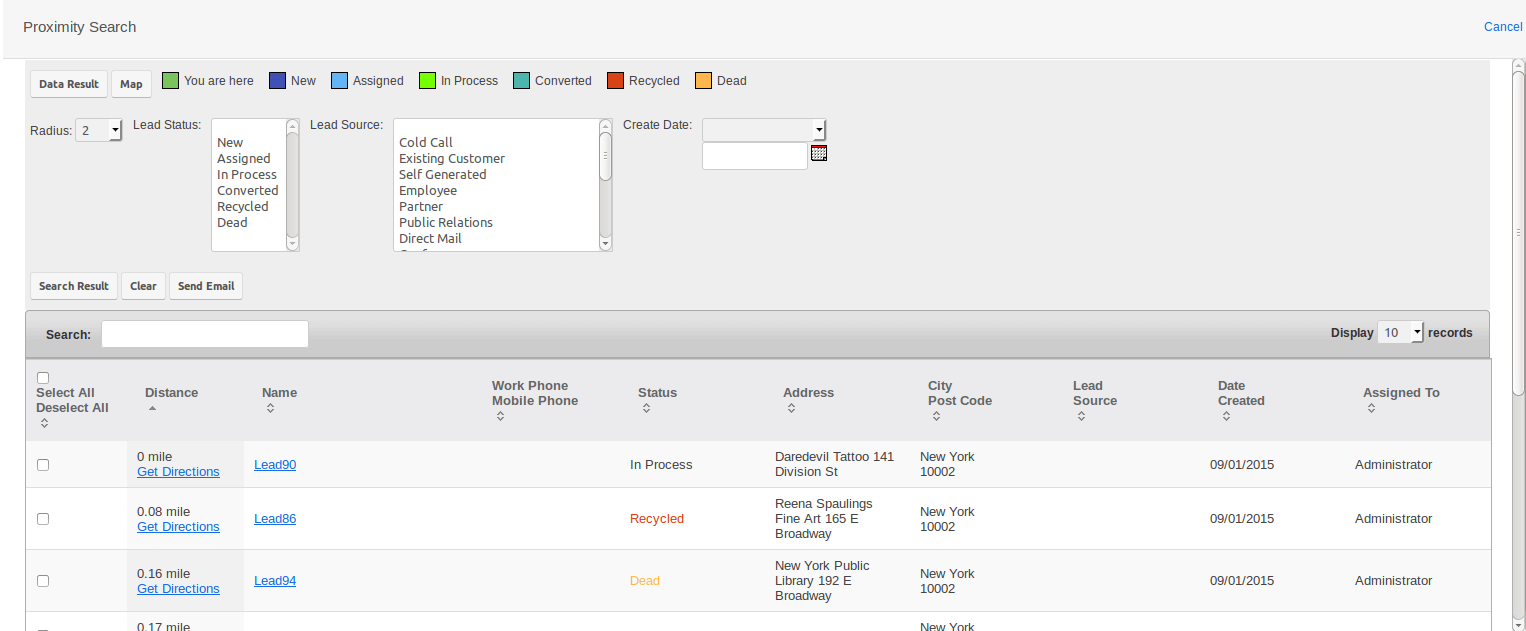Check the checkbox on the Lead90 row
Viewport: 1526px width, 631px height.
[x=42, y=464]
